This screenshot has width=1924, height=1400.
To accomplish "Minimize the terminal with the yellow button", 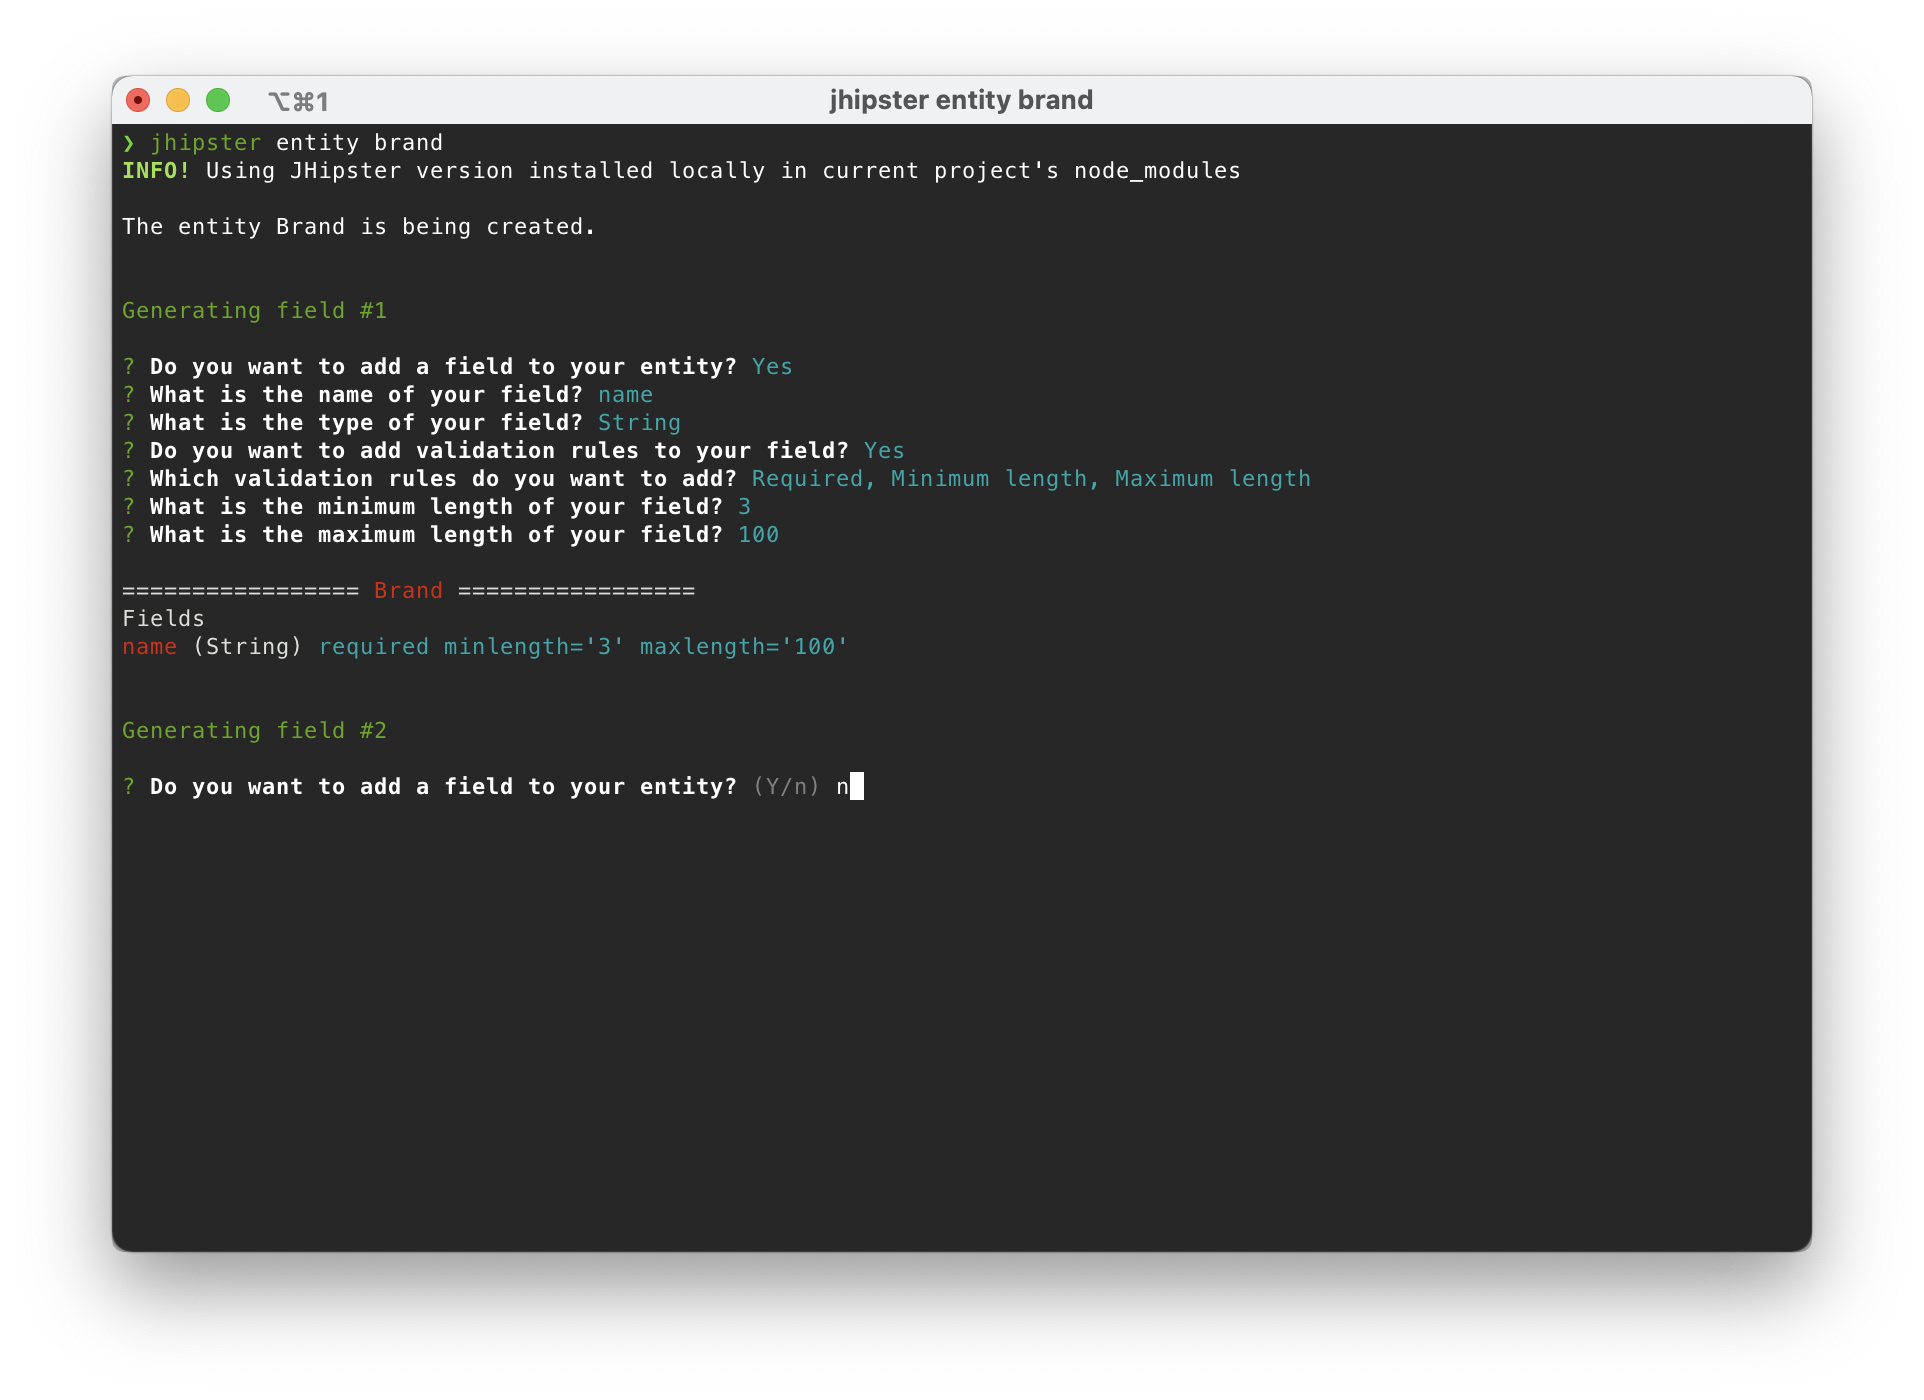I will [178, 100].
